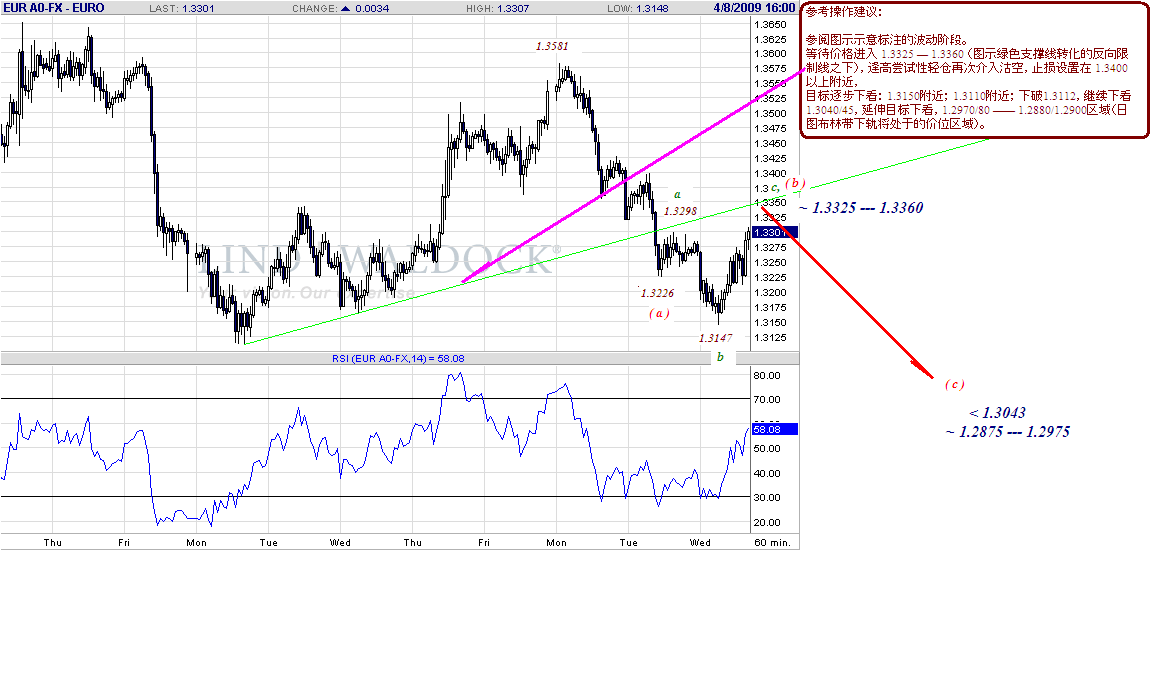Click the LOW: 1.3148 header value
The height and width of the screenshot is (682, 1151).
pos(638,8)
